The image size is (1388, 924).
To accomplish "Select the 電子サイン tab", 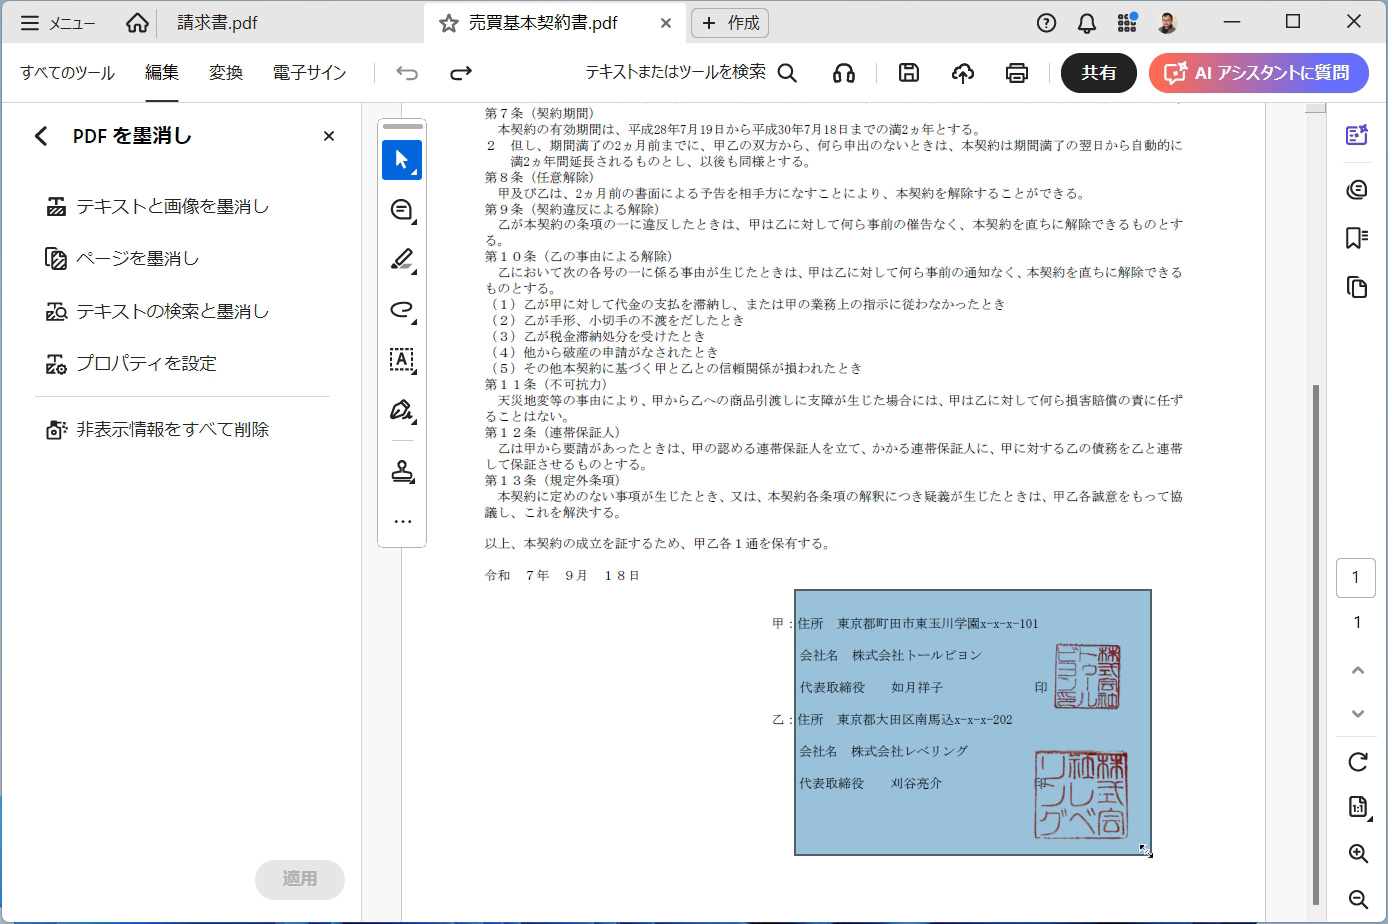I will 309,72.
